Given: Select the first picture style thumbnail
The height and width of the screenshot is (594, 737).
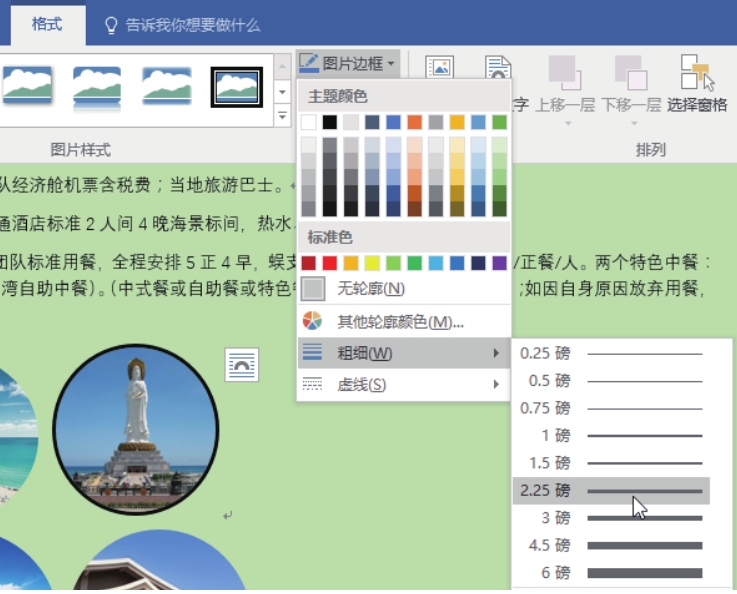Looking at the screenshot, I should [27, 86].
